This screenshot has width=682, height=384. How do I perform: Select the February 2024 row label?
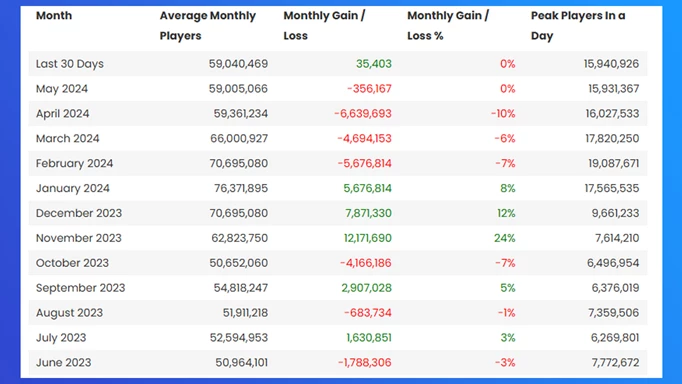pyautogui.click(x=74, y=164)
